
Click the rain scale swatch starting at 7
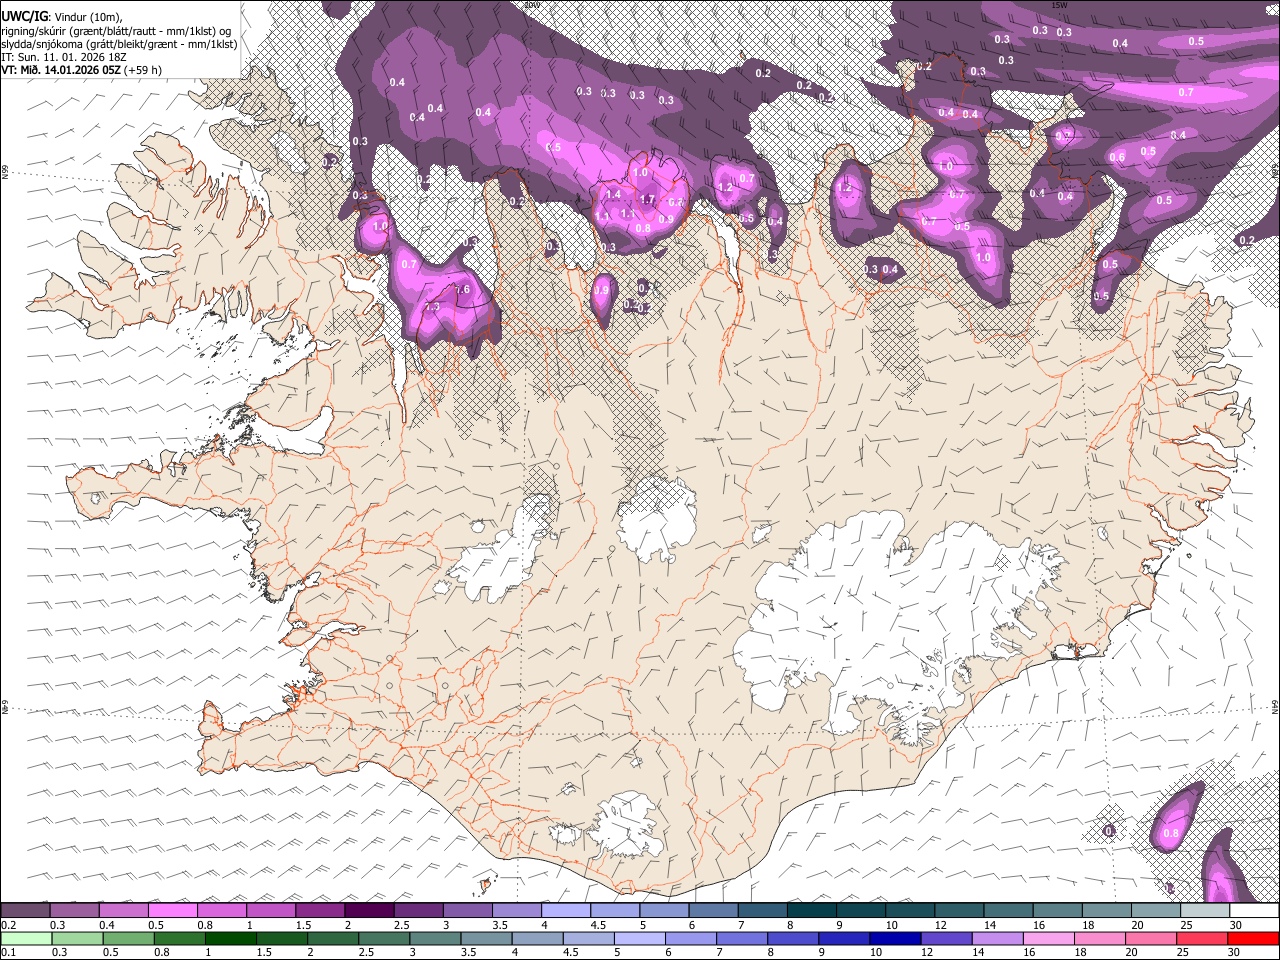point(742,939)
